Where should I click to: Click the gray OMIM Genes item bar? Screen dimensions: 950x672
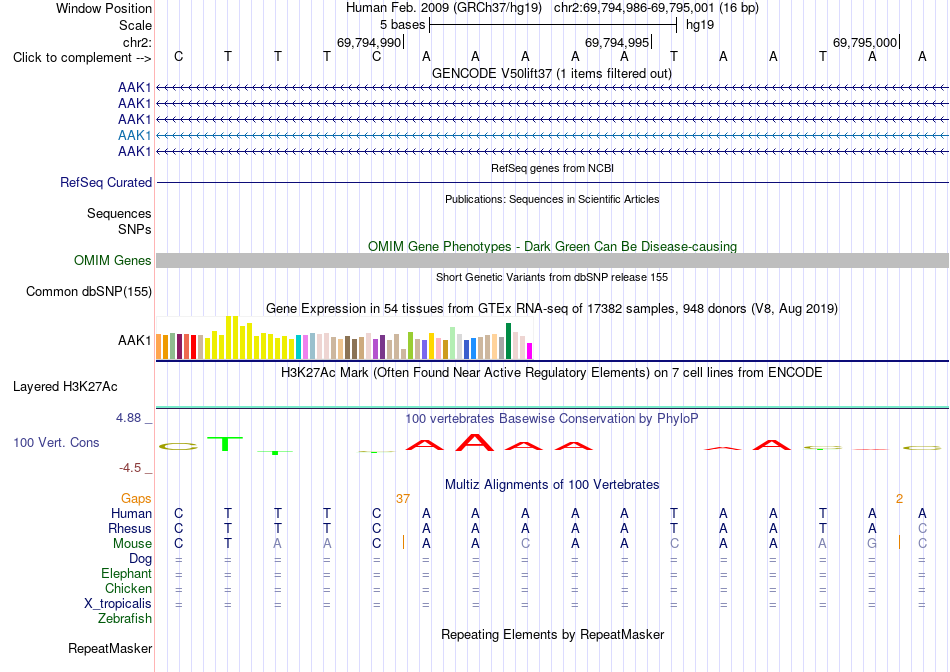click(552, 261)
